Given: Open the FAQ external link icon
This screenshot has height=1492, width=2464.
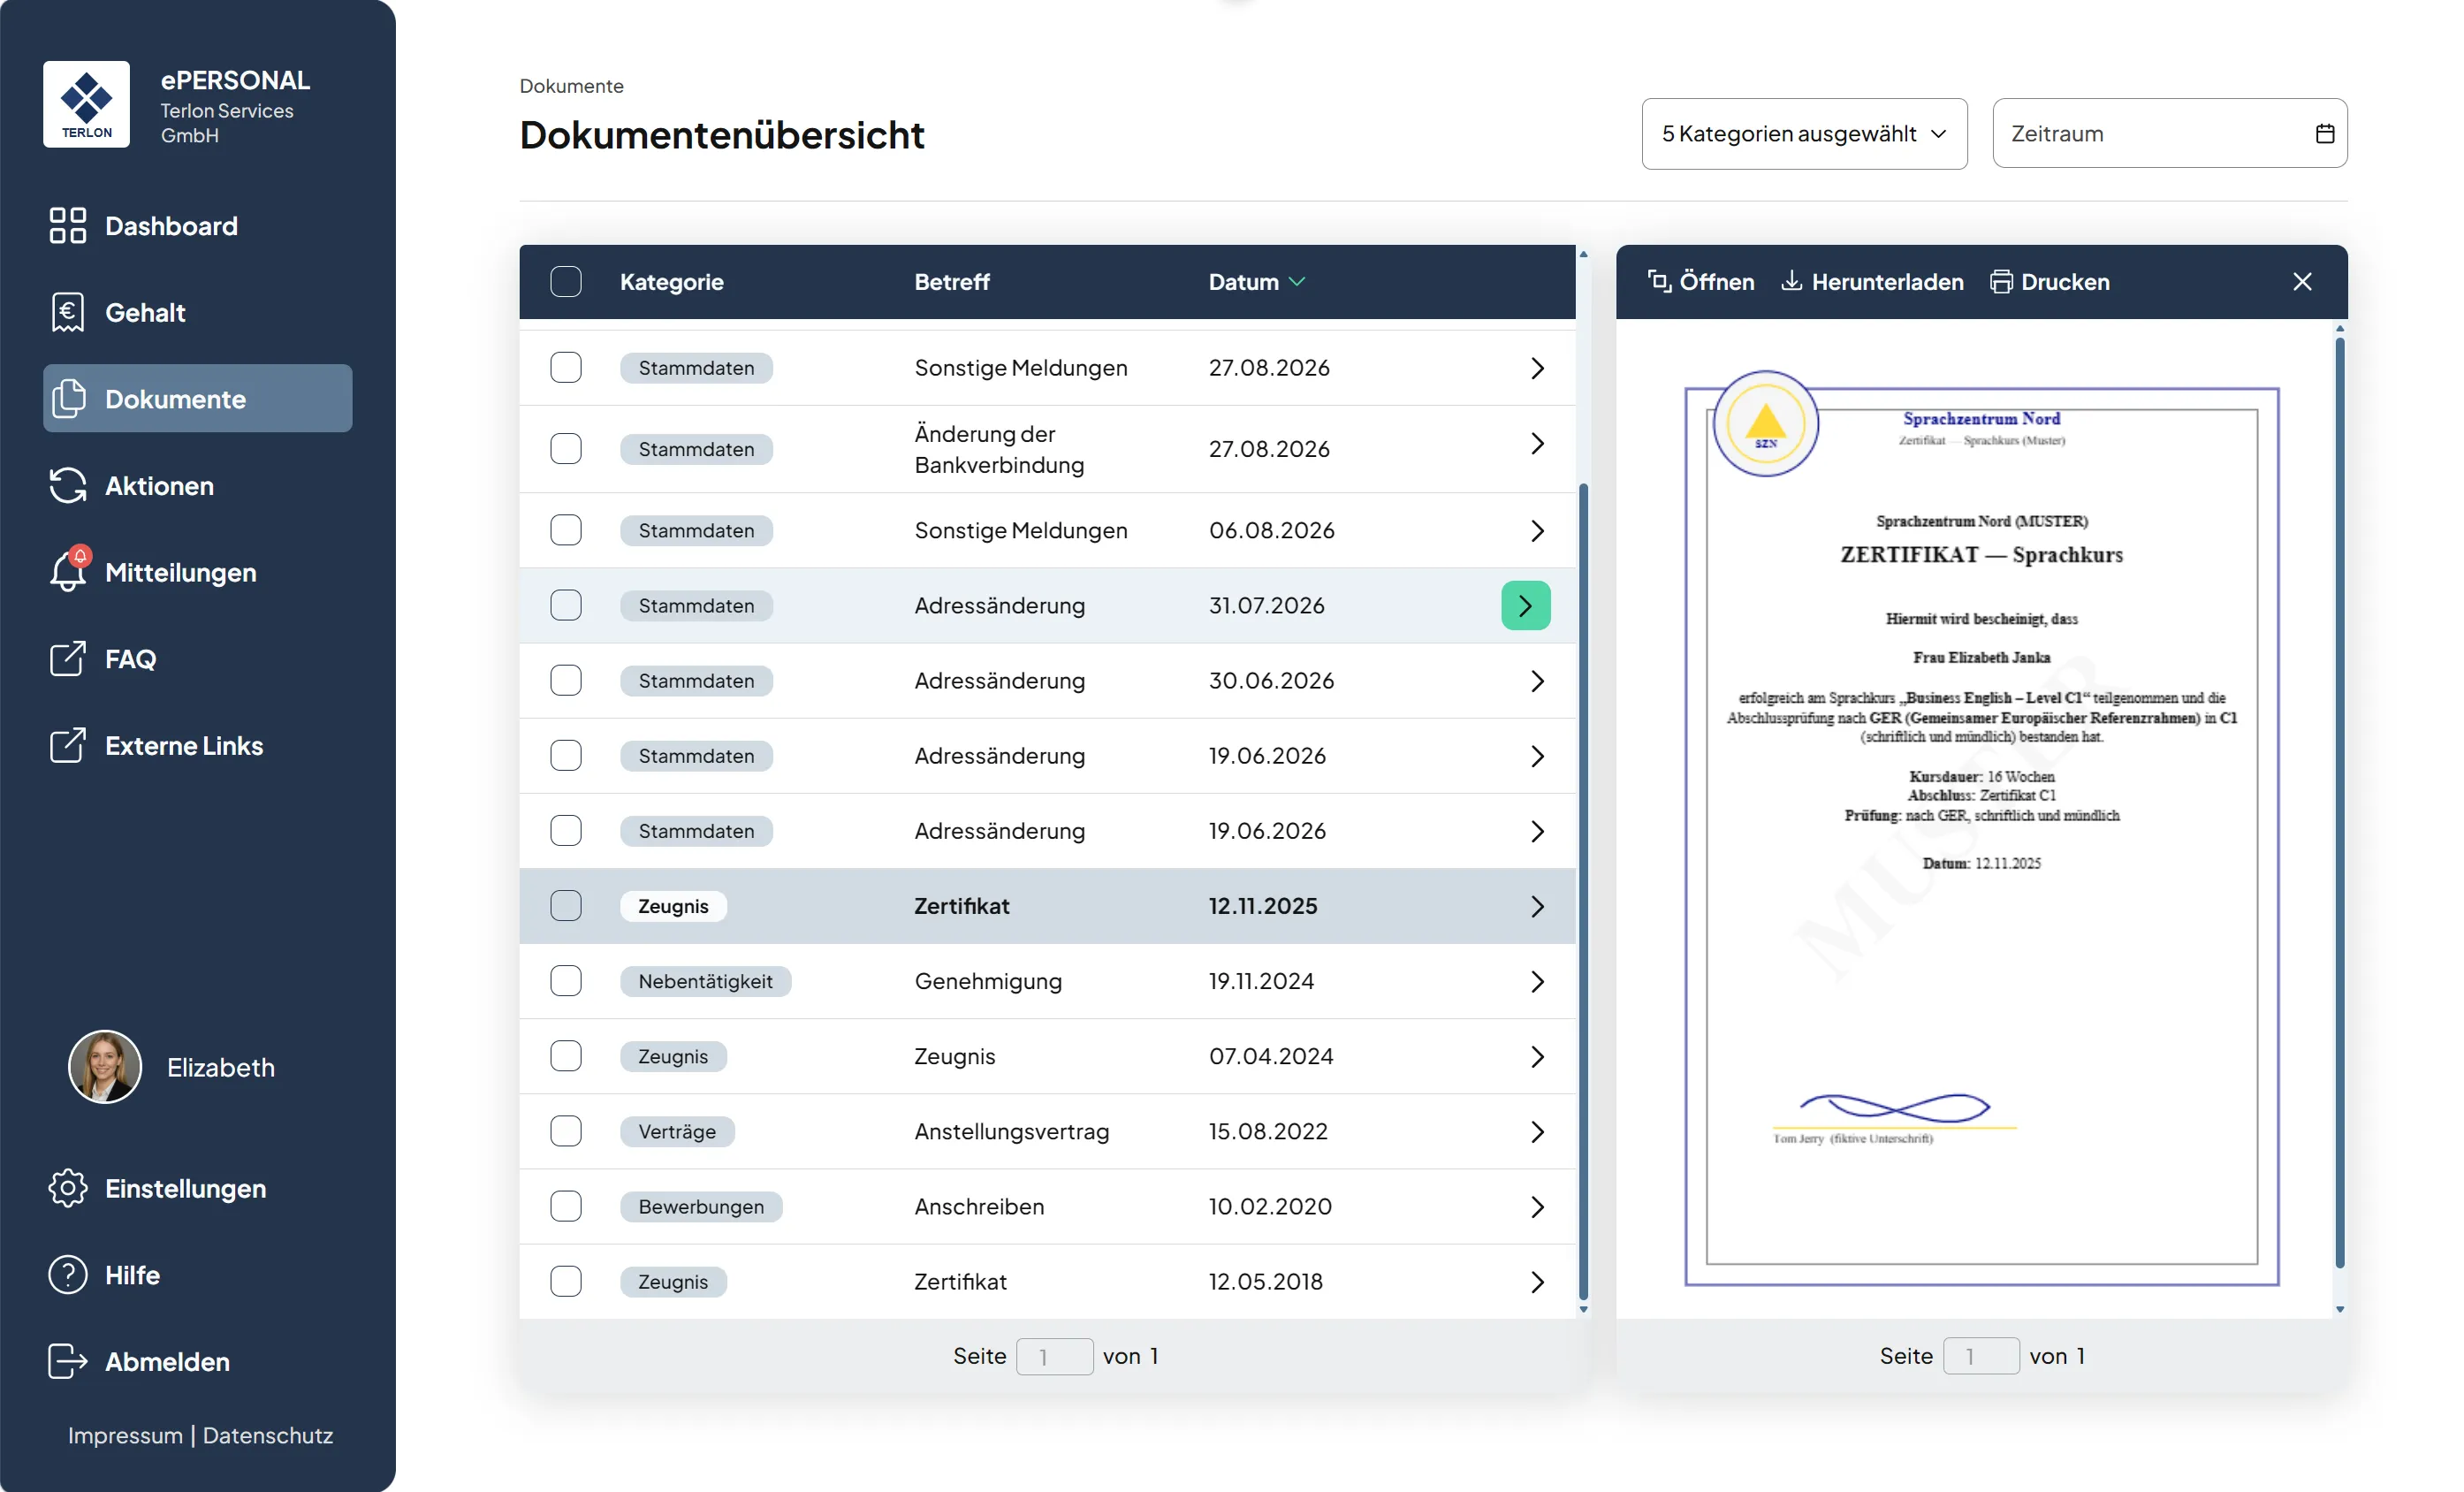Looking at the screenshot, I should tap(68, 659).
